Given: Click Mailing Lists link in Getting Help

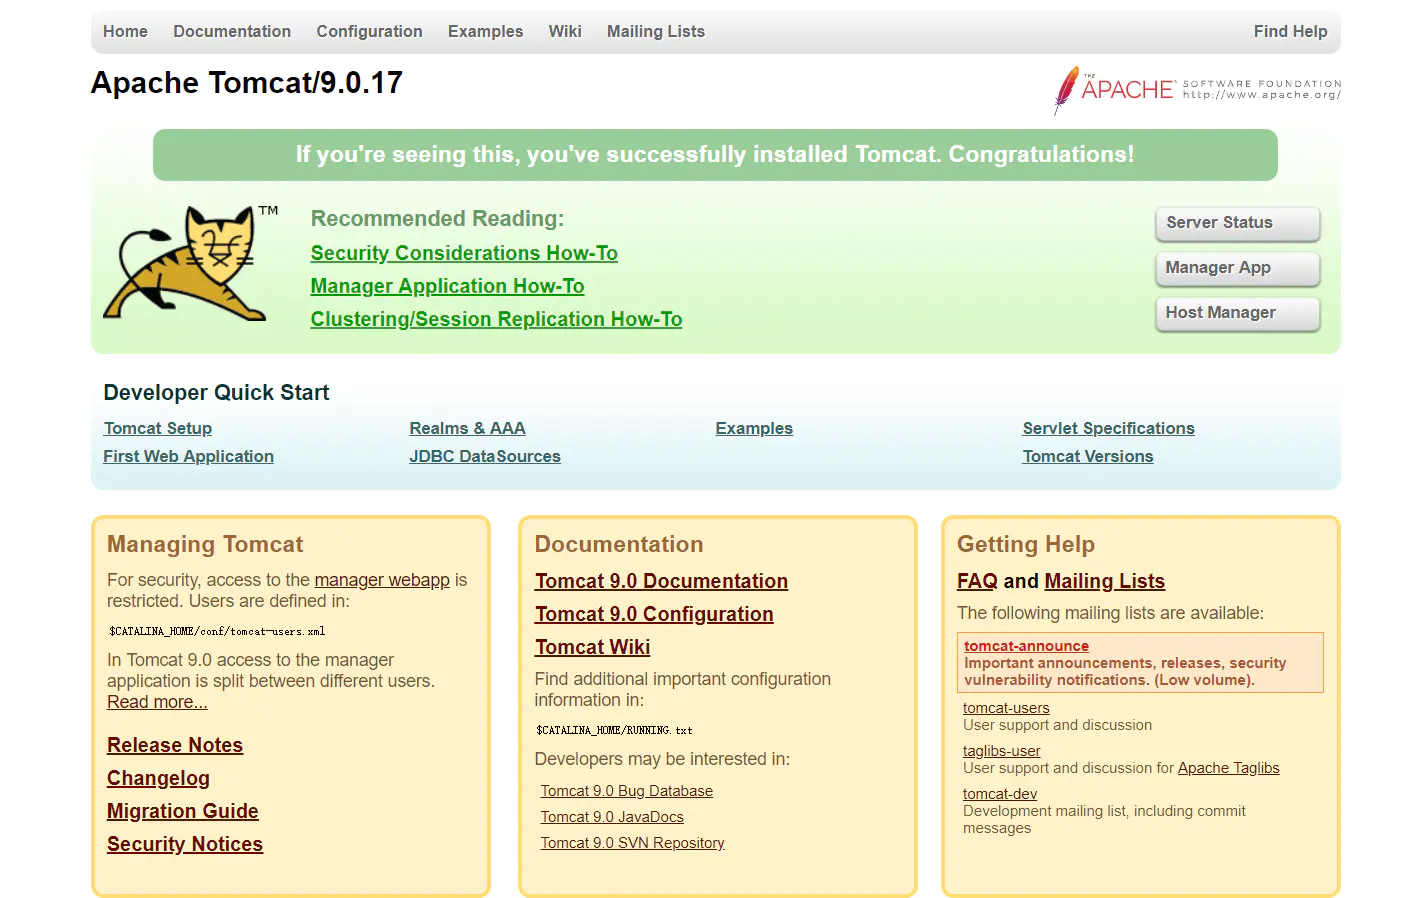Looking at the screenshot, I should click(x=1104, y=581).
